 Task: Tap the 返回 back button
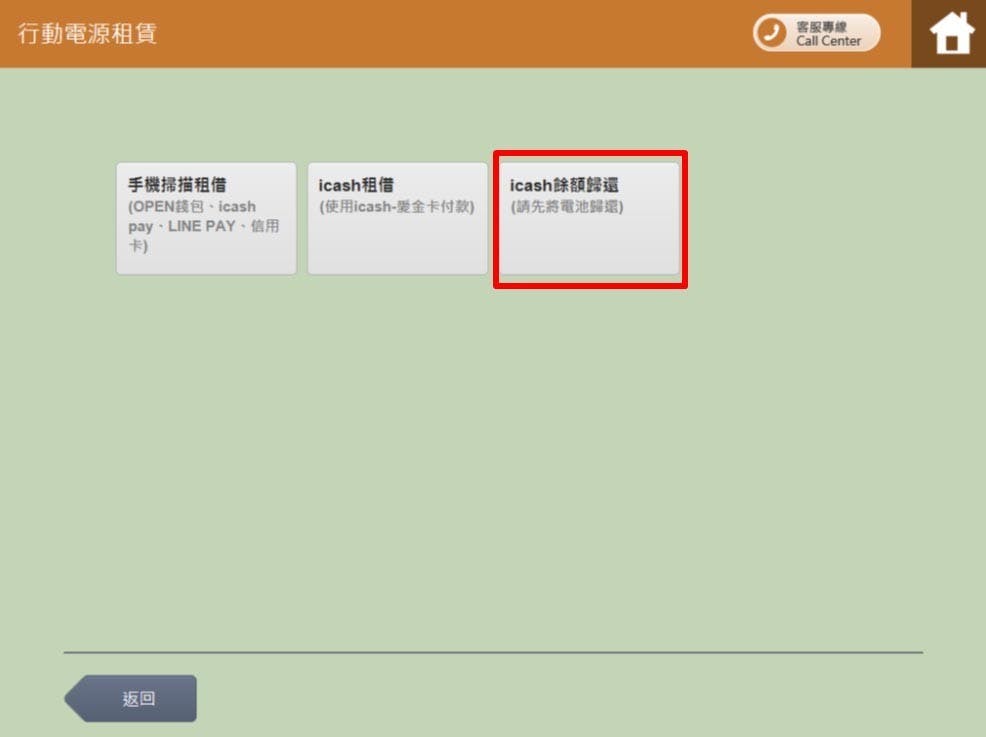tap(131, 698)
